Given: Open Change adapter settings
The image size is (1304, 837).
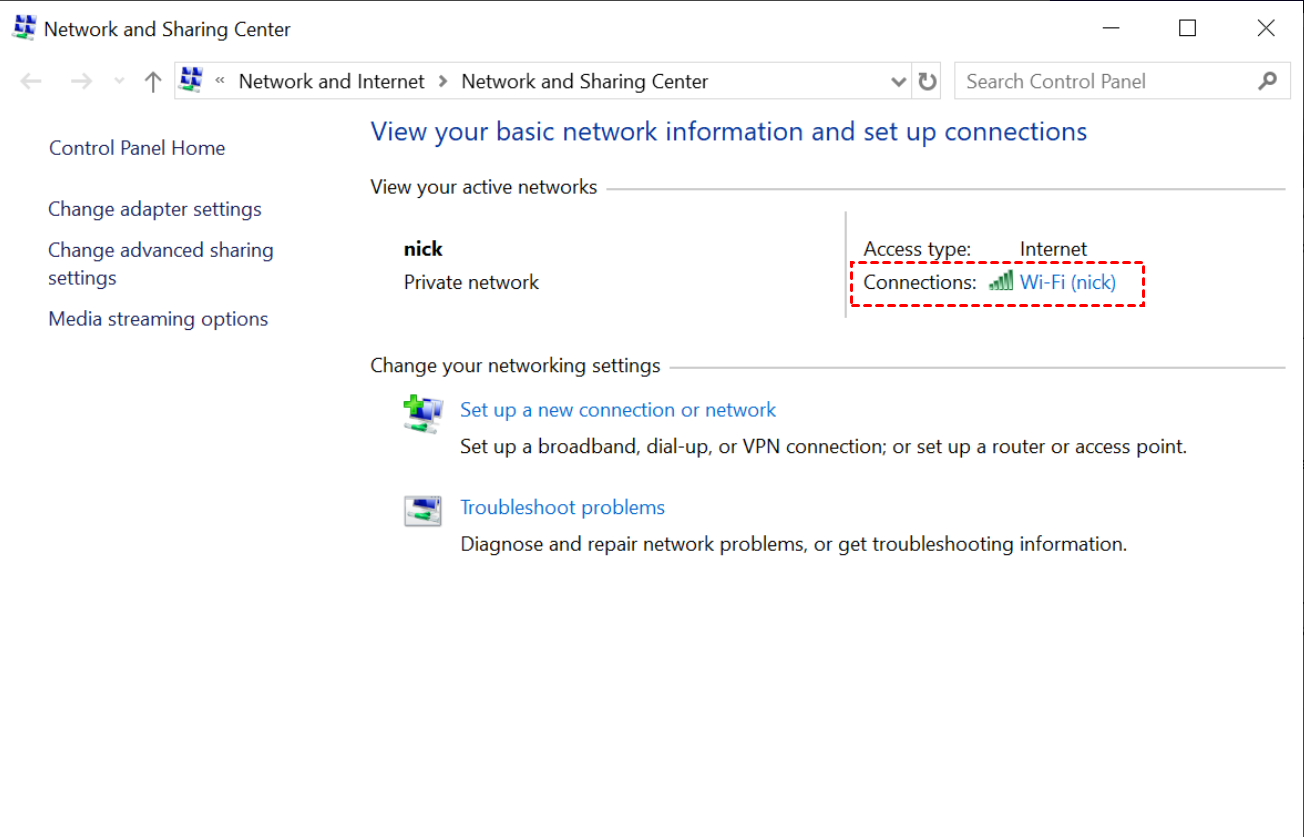Looking at the screenshot, I should (x=155, y=209).
